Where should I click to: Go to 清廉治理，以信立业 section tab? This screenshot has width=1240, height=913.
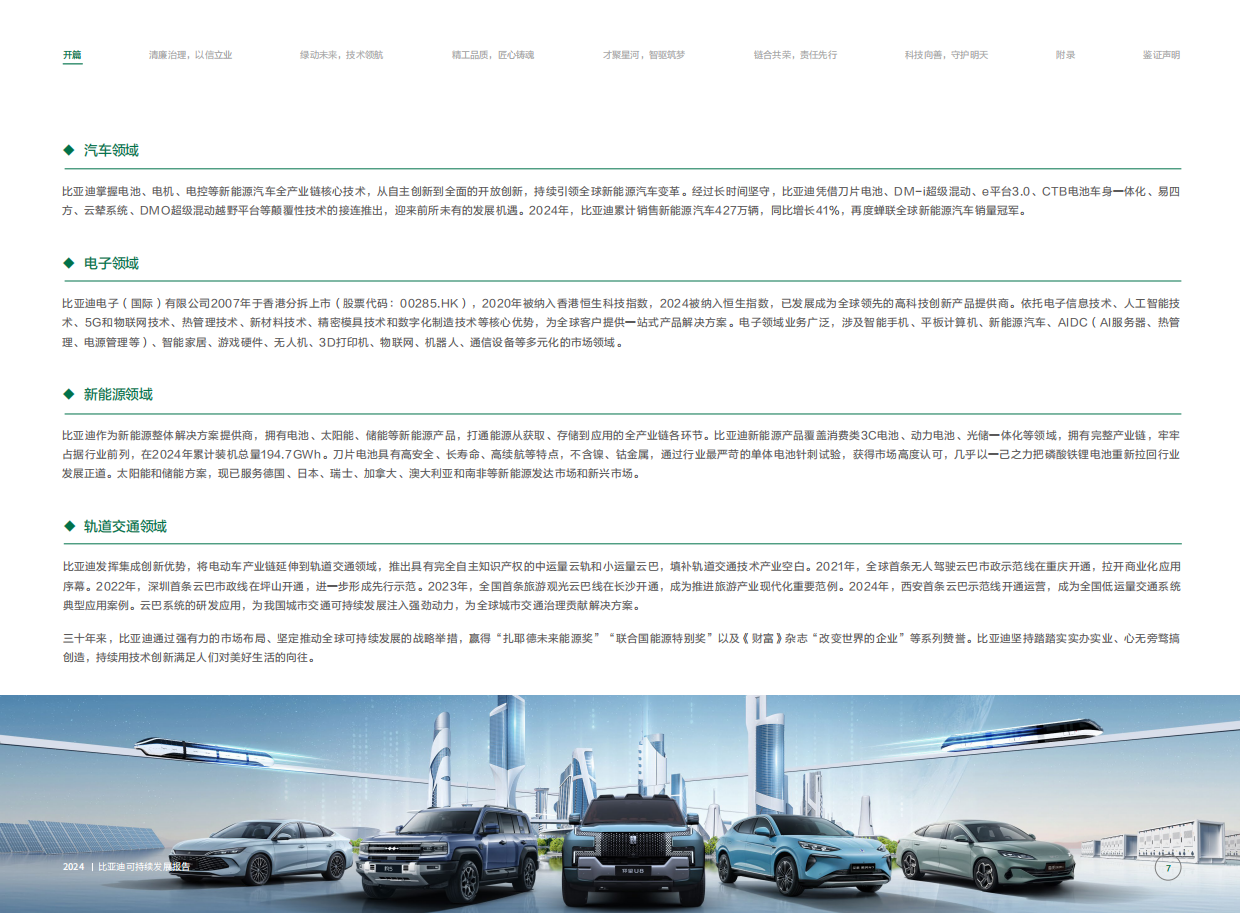click(190, 55)
